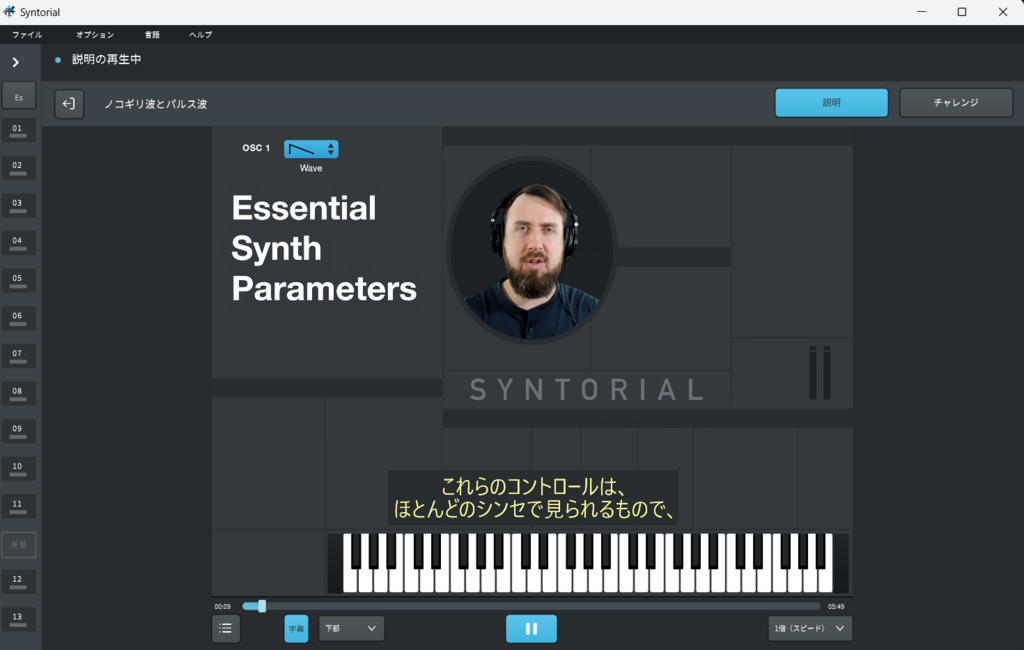Open lesson 11 in the sidebar
Image resolution: width=1024 pixels, height=650 pixels.
(18, 507)
